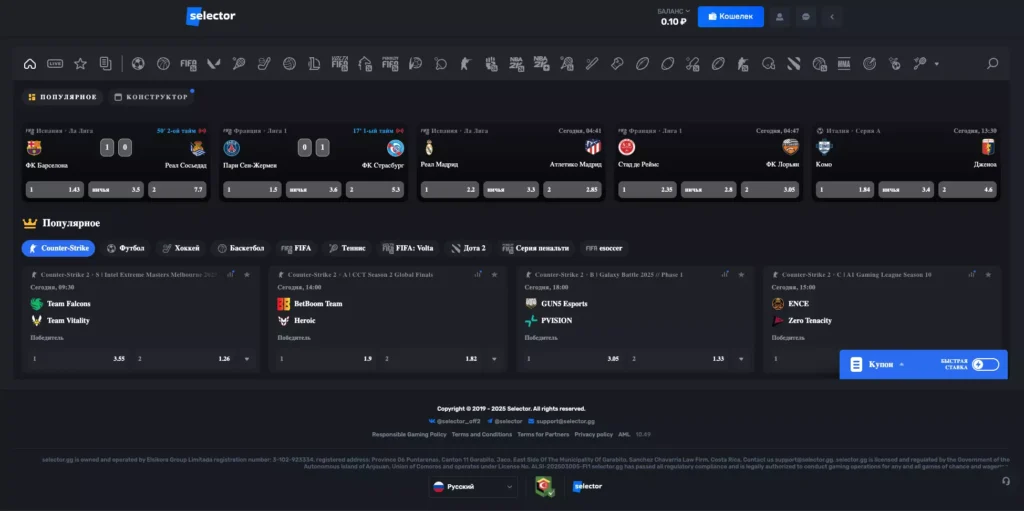Select the football (soccer ball) sport icon
This screenshot has height=511, width=1024.
(x=138, y=64)
